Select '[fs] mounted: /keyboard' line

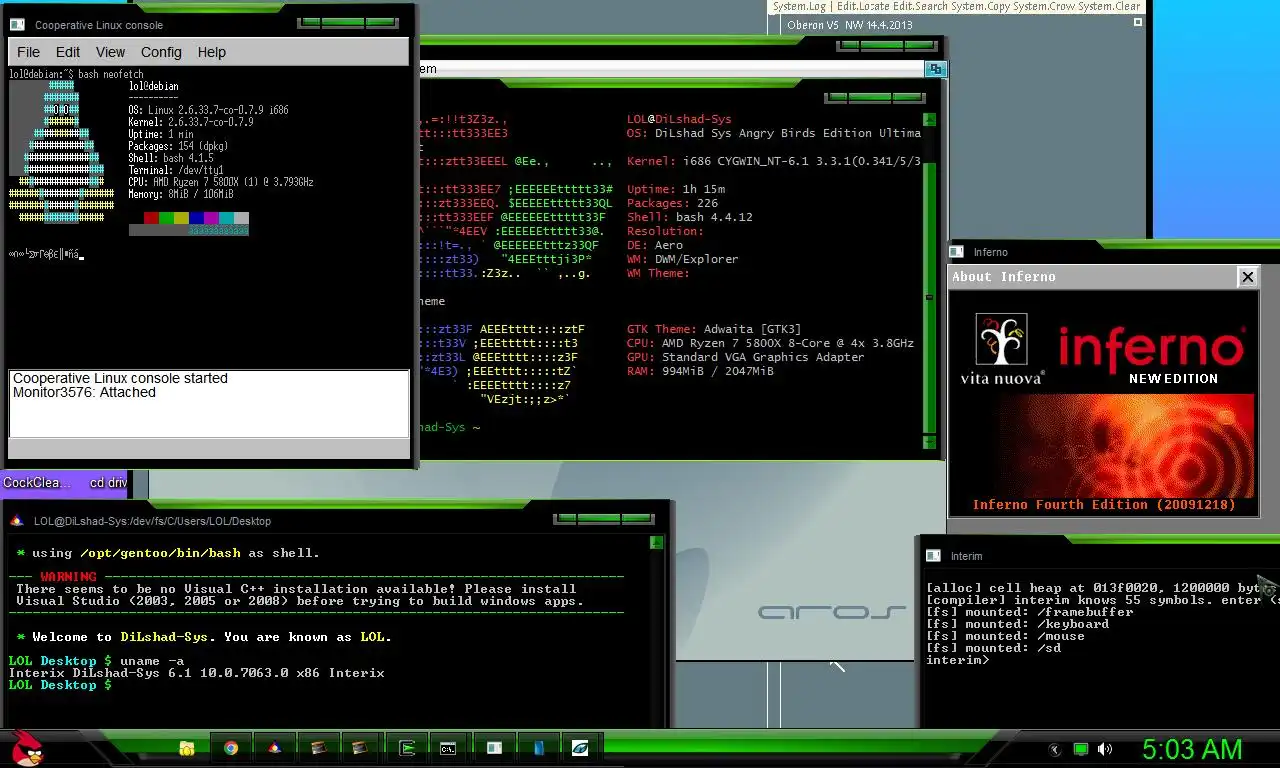click(1017, 624)
